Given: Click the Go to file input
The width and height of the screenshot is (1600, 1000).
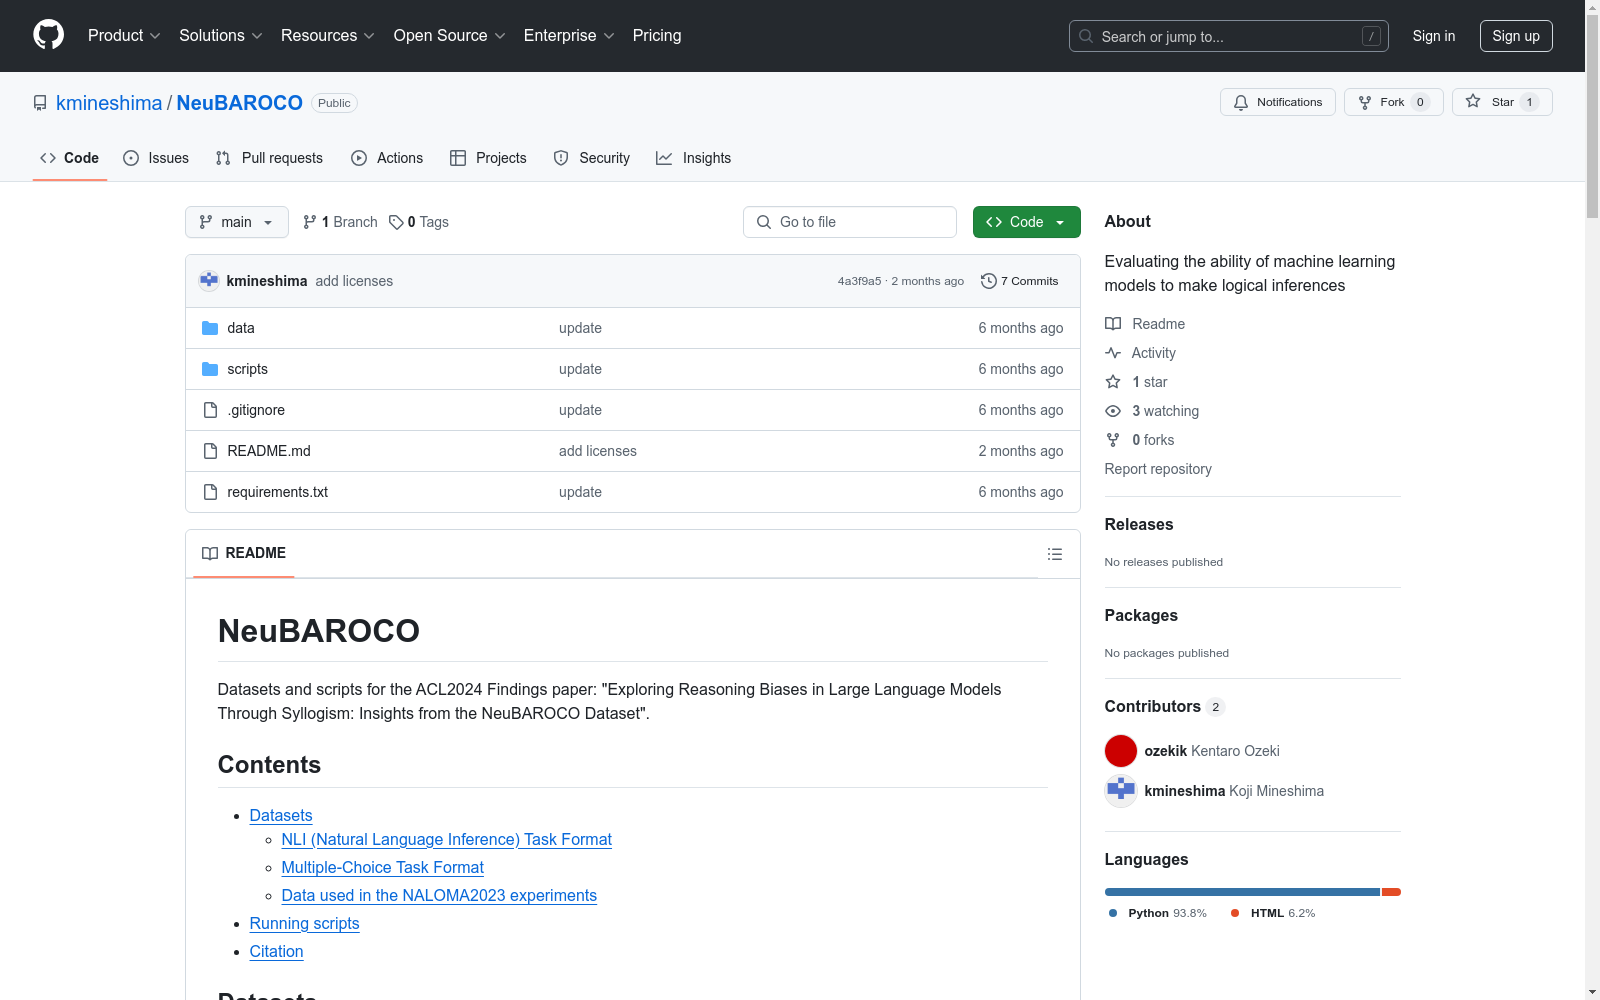Looking at the screenshot, I should 850,222.
